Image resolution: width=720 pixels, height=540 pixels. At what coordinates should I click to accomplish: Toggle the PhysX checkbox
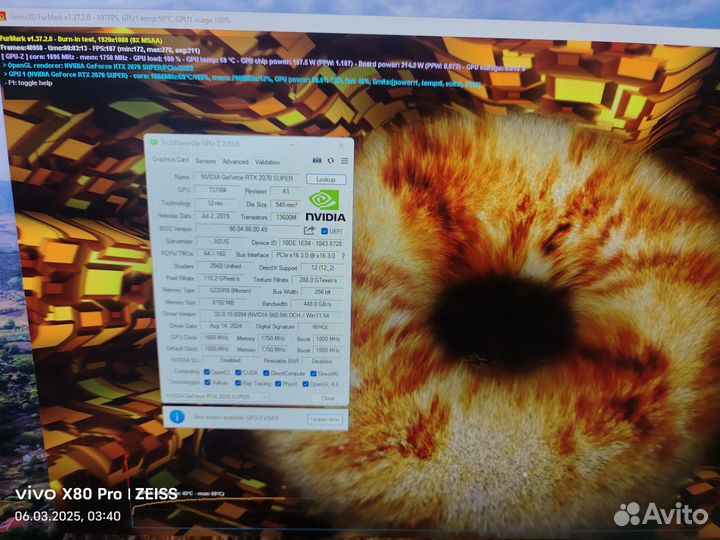coord(278,383)
